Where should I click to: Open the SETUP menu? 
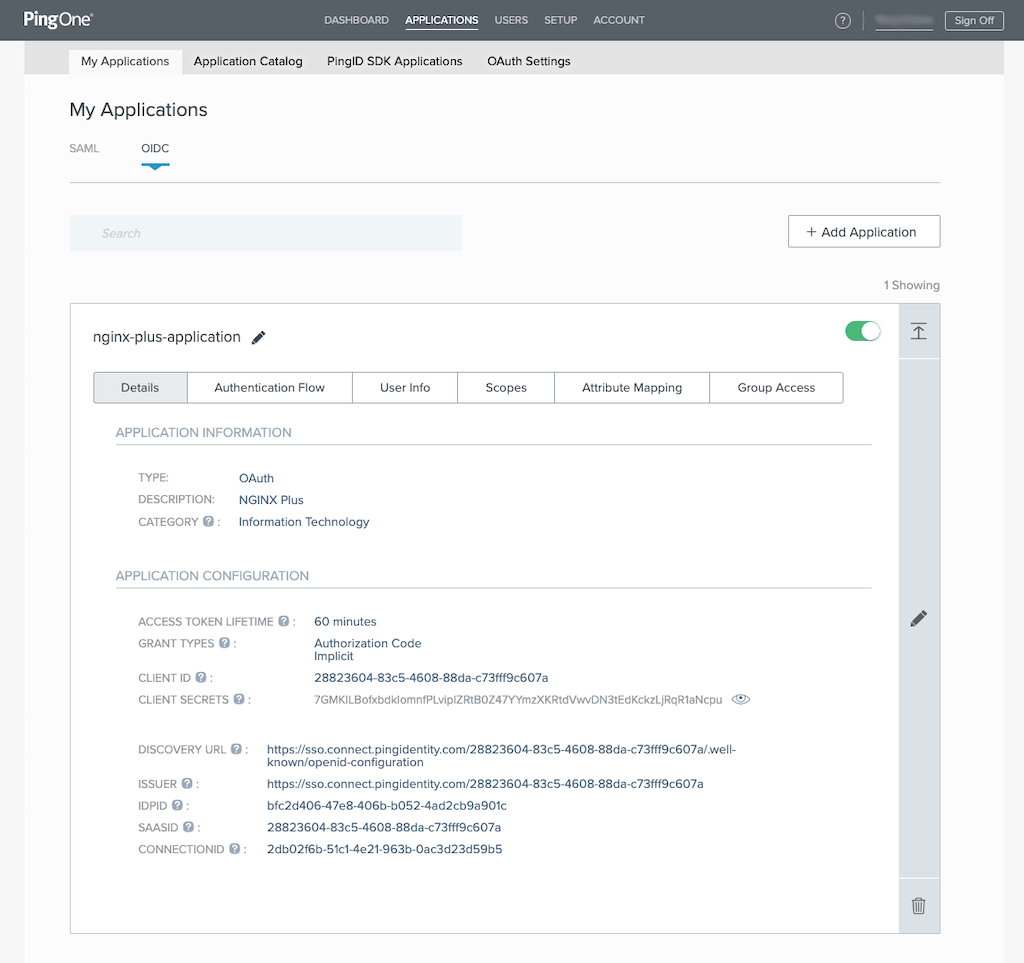[560, 20]
